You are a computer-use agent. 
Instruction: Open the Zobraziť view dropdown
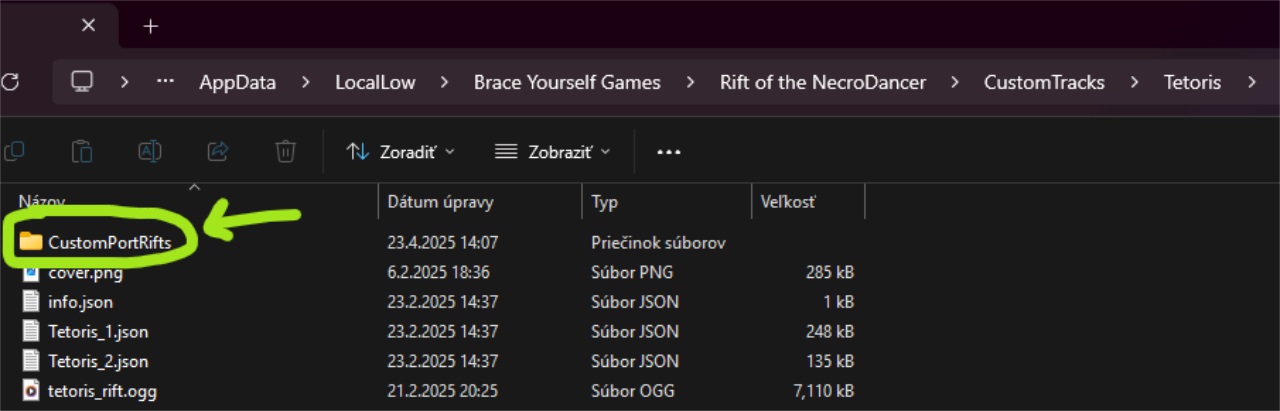552,152
